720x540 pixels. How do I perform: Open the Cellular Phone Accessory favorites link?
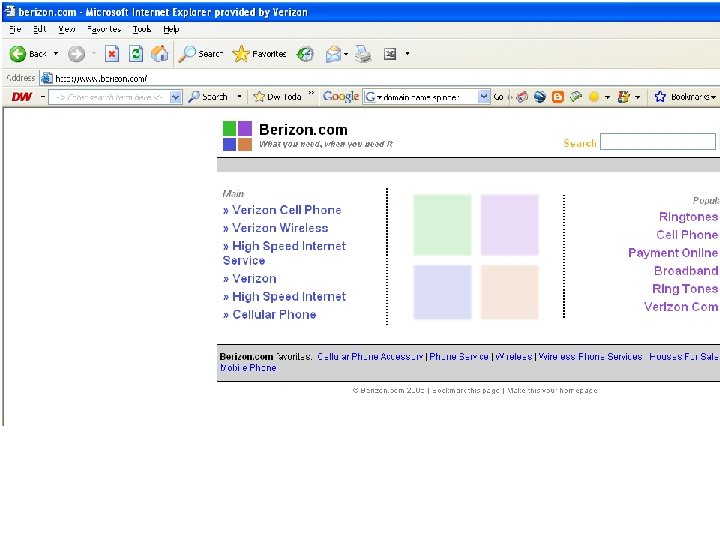coord(370,356)
